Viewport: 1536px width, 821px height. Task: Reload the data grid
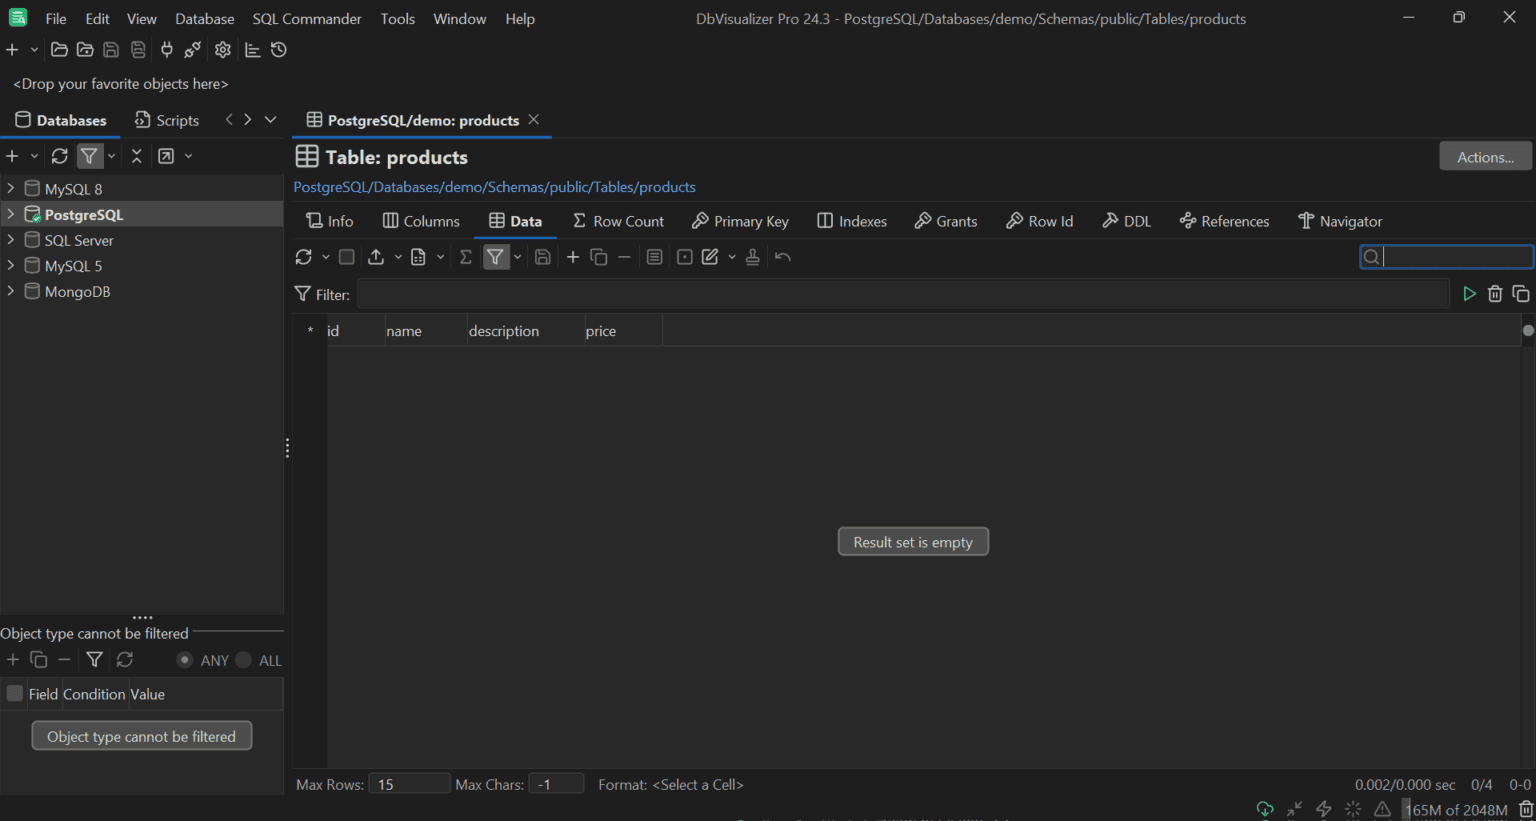click(x=303, y=256)
